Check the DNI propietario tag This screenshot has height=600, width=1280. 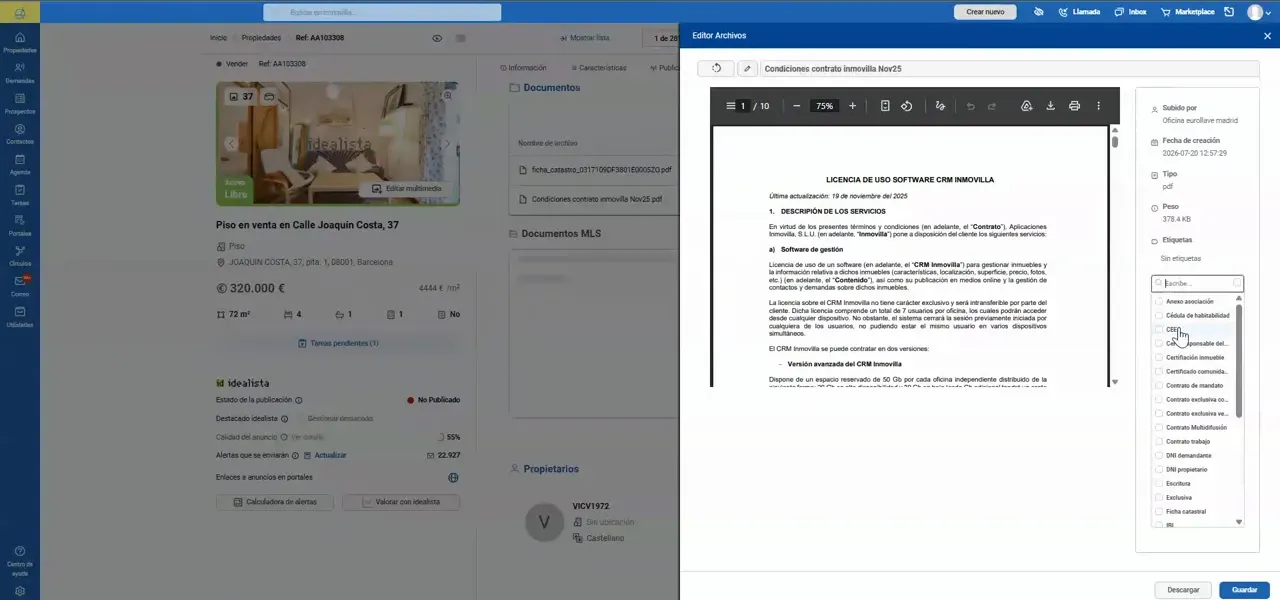(x=1160, y=469)
